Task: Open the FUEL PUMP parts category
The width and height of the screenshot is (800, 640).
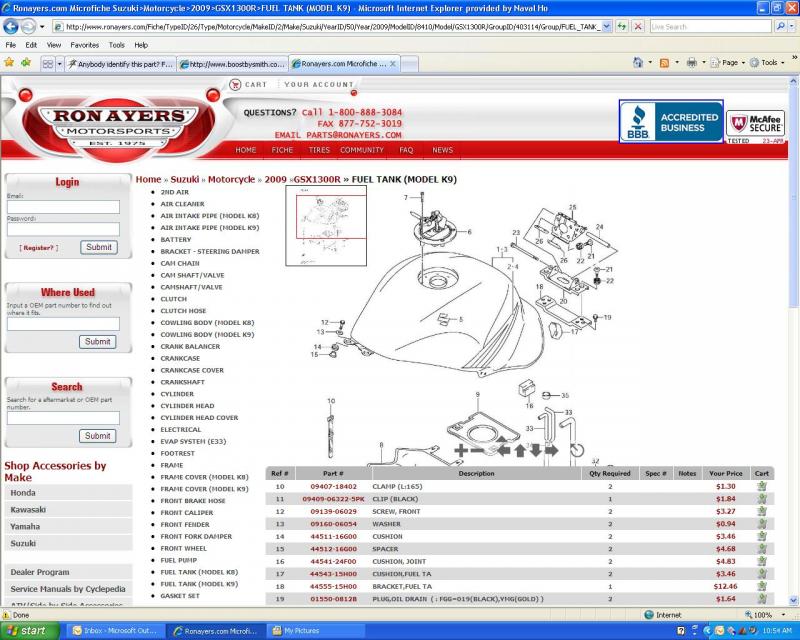Action: pos(182,560)
